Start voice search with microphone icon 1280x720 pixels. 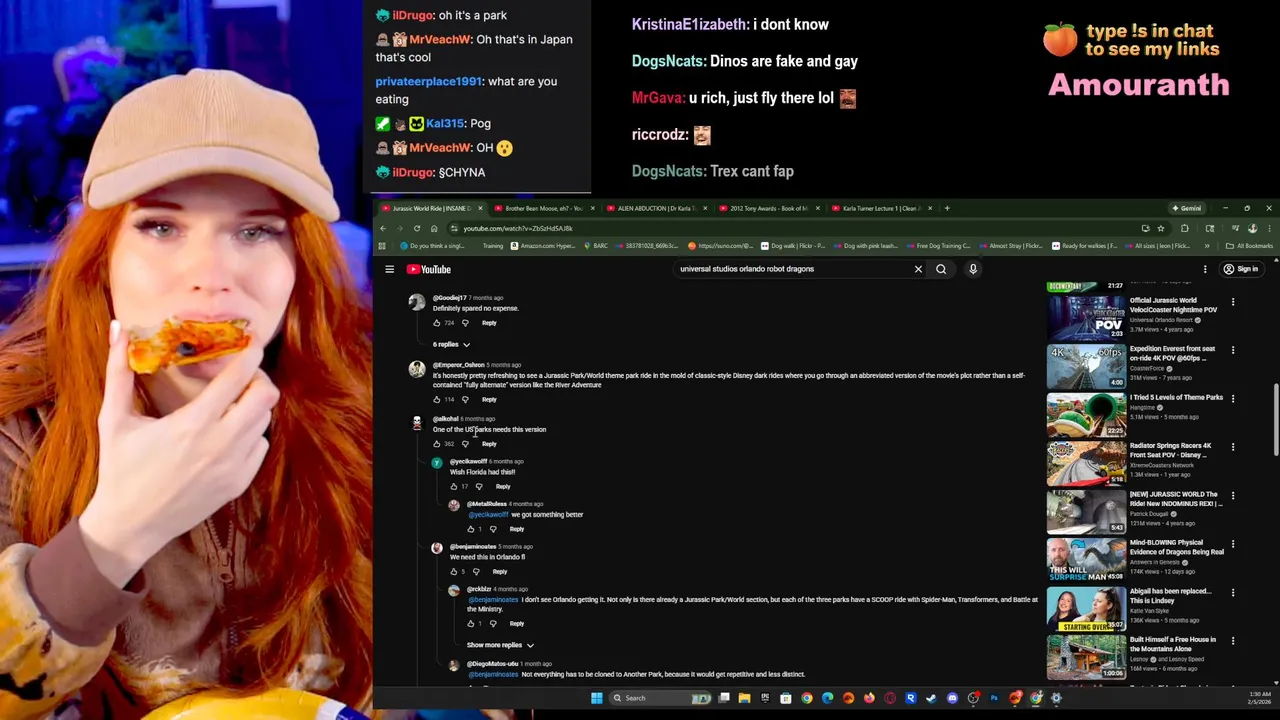(973, 269)
